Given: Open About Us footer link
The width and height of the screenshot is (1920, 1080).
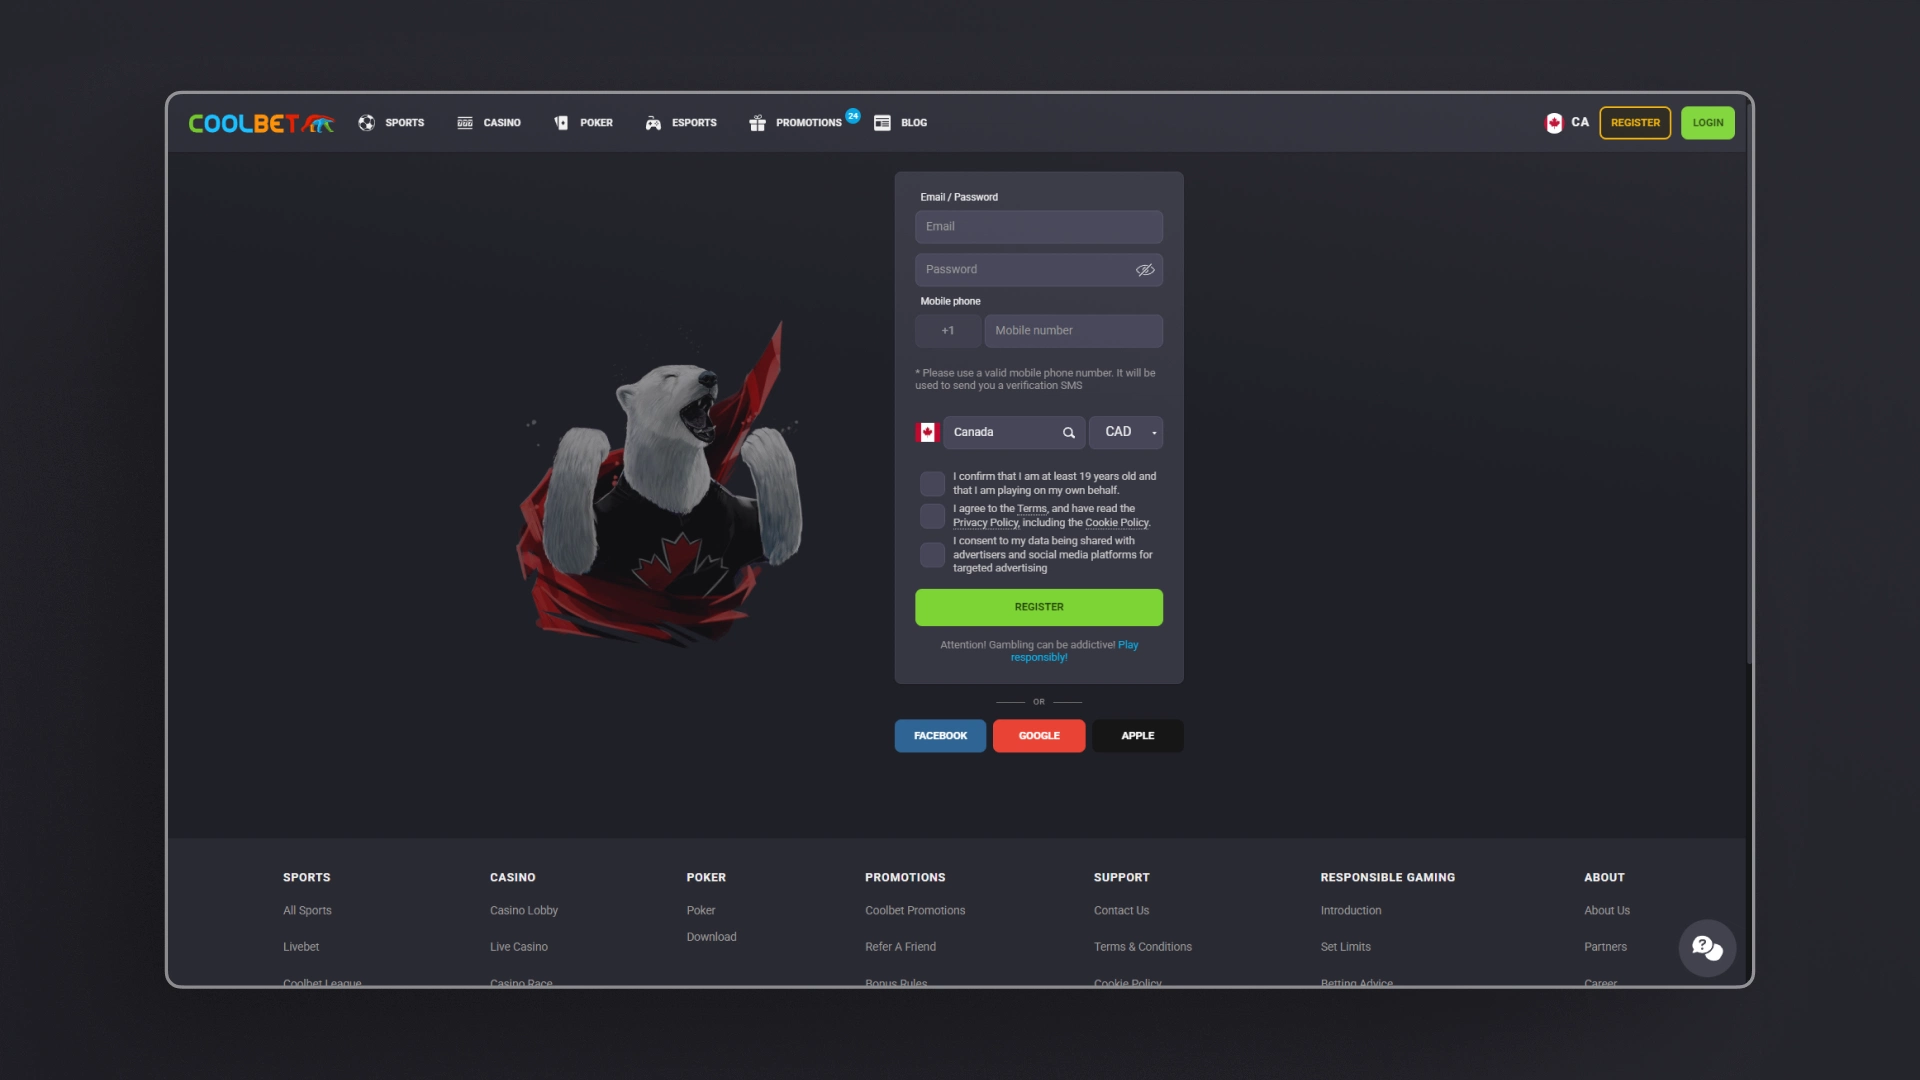Looking at the screenshot, I should (x=1607, y=911).
